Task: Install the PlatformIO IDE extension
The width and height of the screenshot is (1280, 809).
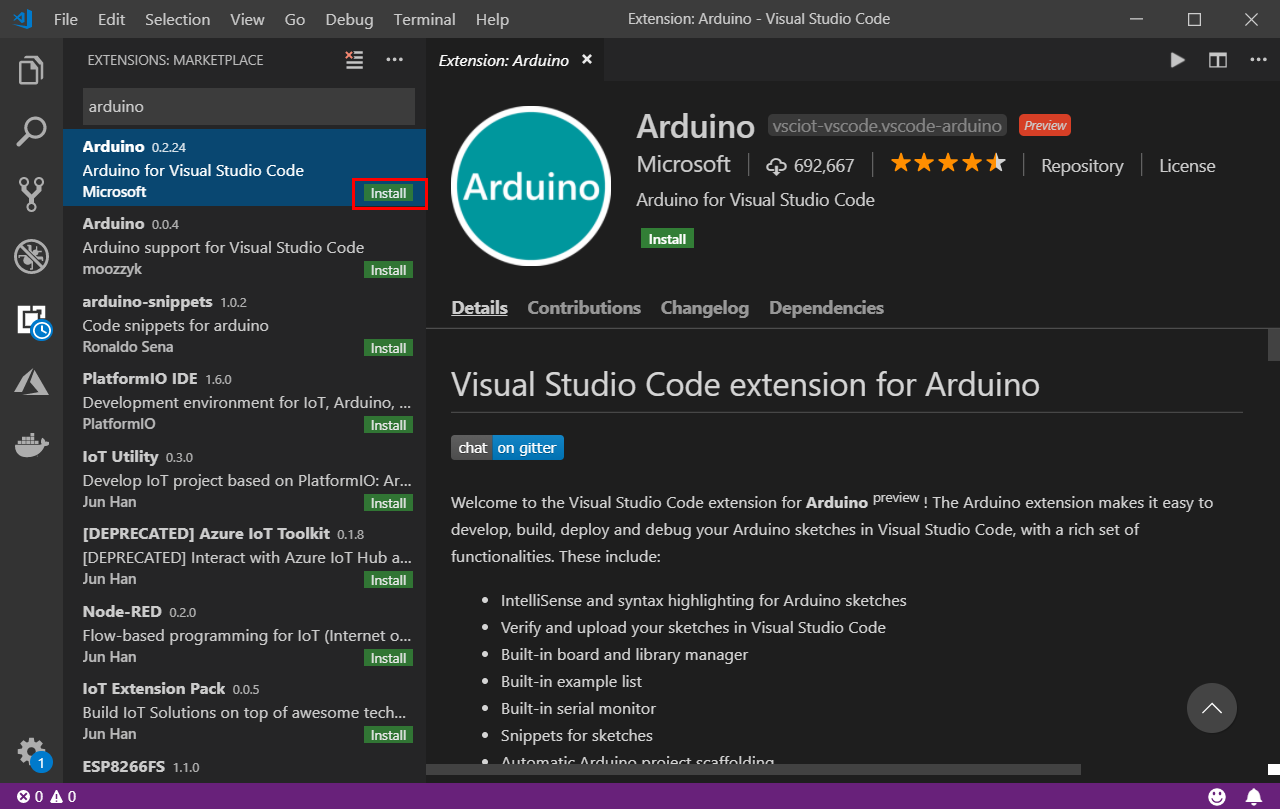Action: coord(388,425)
